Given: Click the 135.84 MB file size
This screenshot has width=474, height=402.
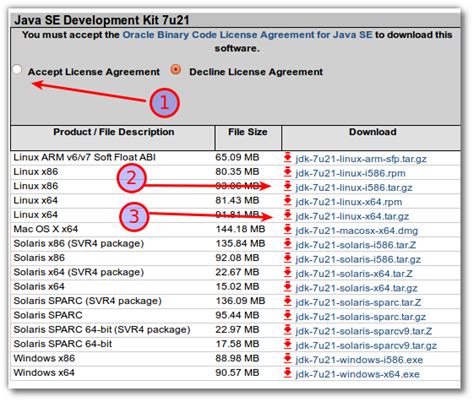Looking at the screenshot, I should [x=240, y=243].
